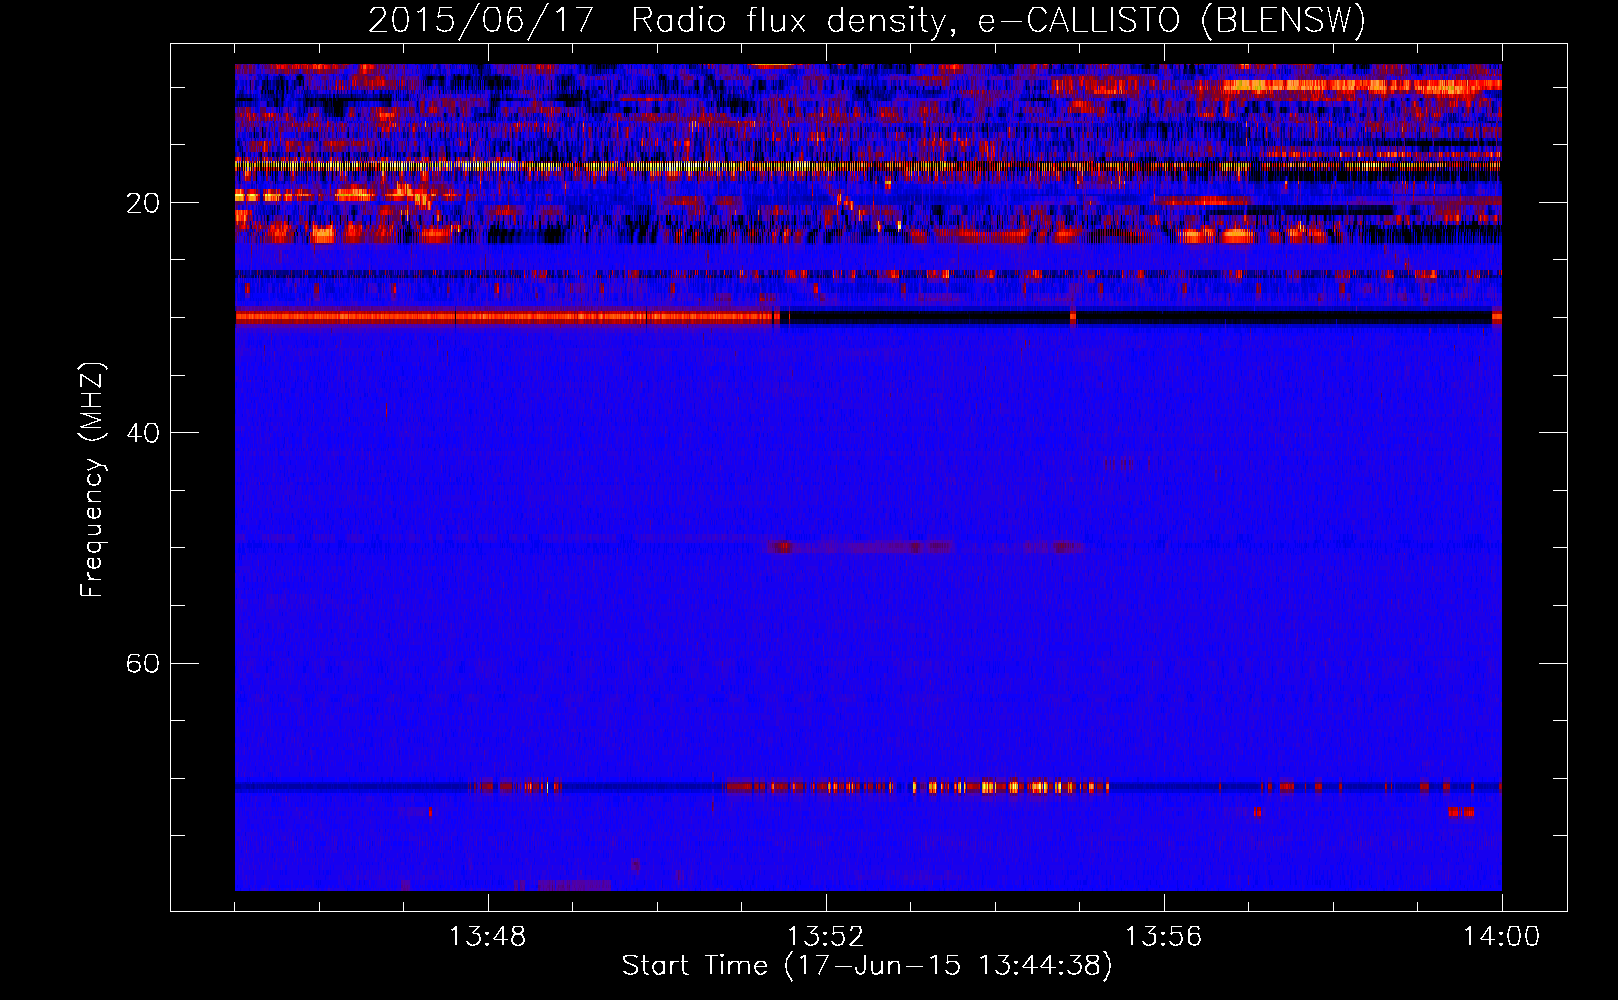The image size is (1618, 1000).
Task: Click the 40 MHz frequency tick label
Action: [143, 433]
